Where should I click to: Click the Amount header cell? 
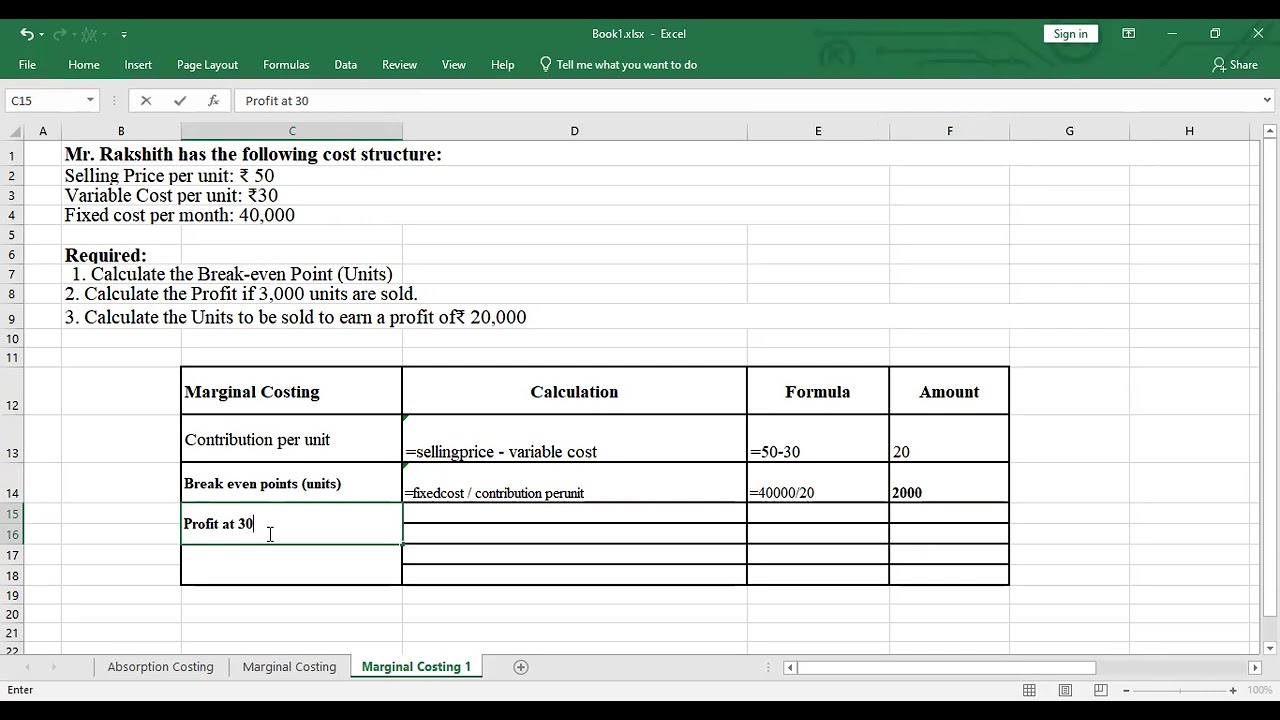pyautogui.click(x=949, y=391)
